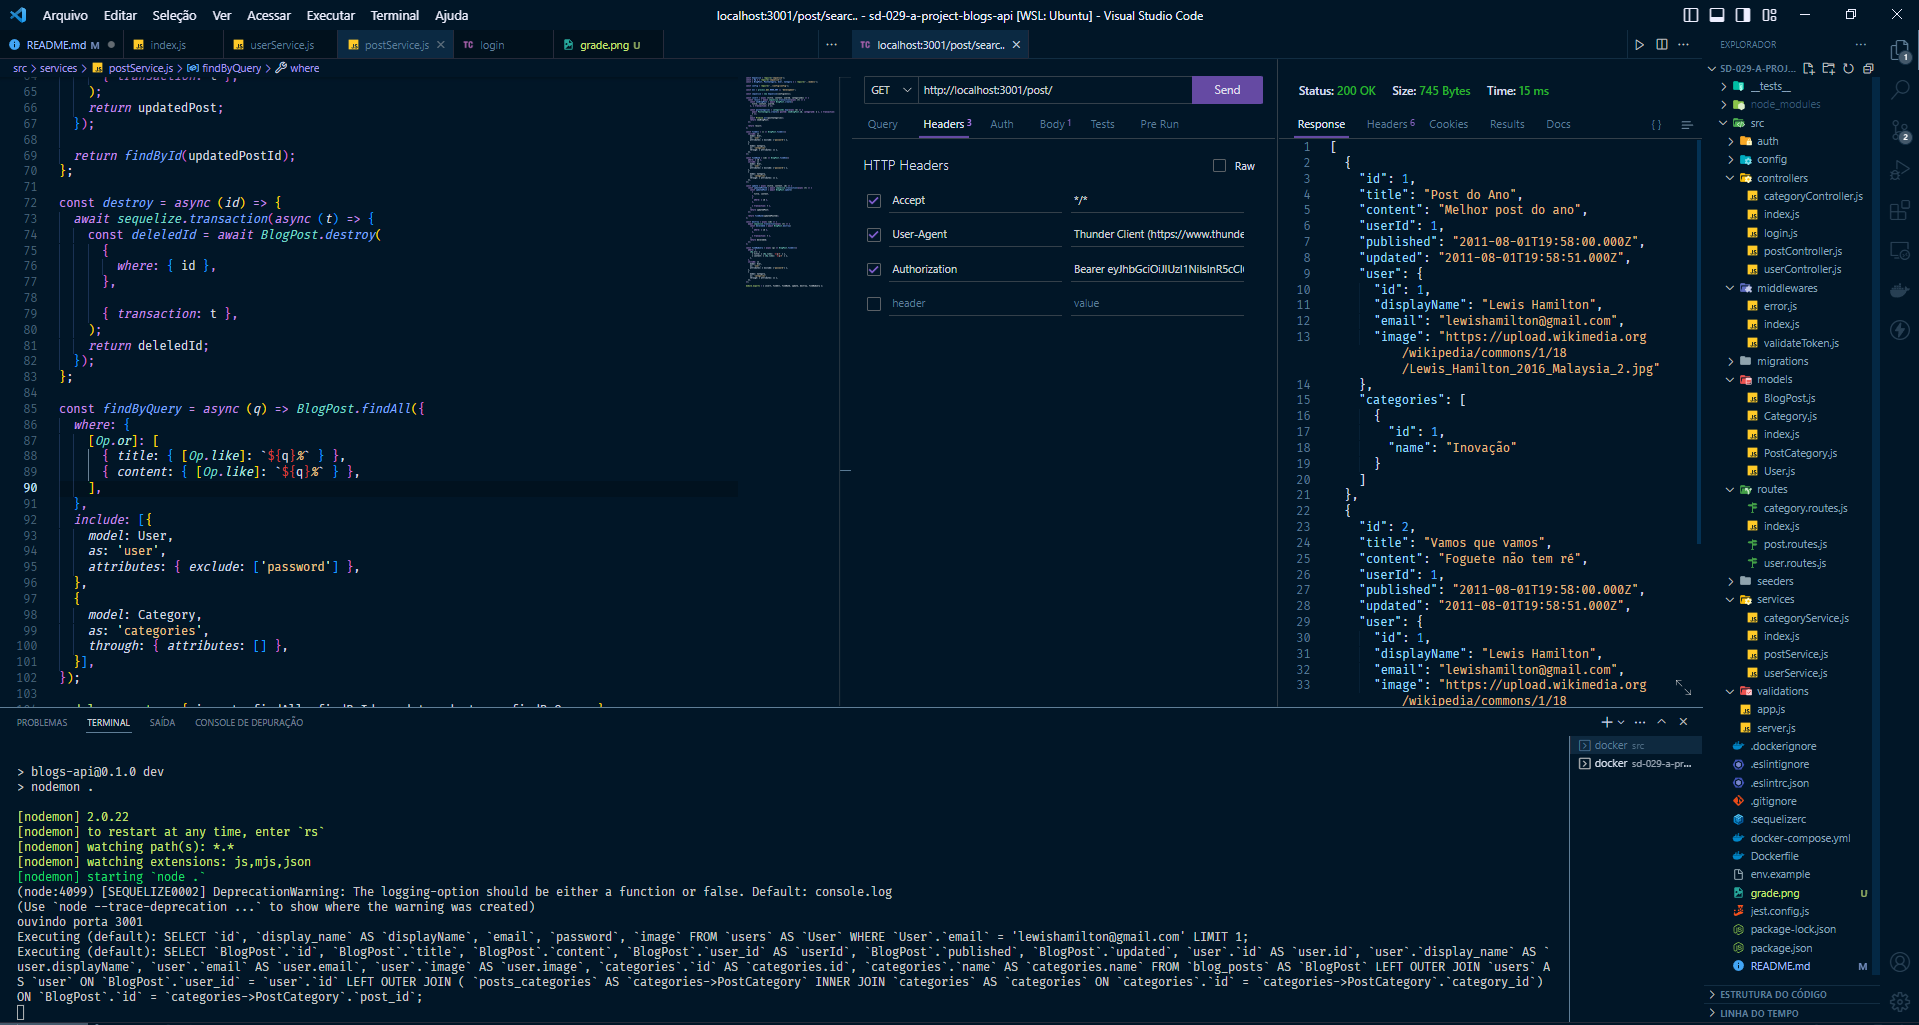Toggle the Raw headers checkbox
Image resolution: width=1919 pixels, height=1025 pixels.
click(1219, 166)
